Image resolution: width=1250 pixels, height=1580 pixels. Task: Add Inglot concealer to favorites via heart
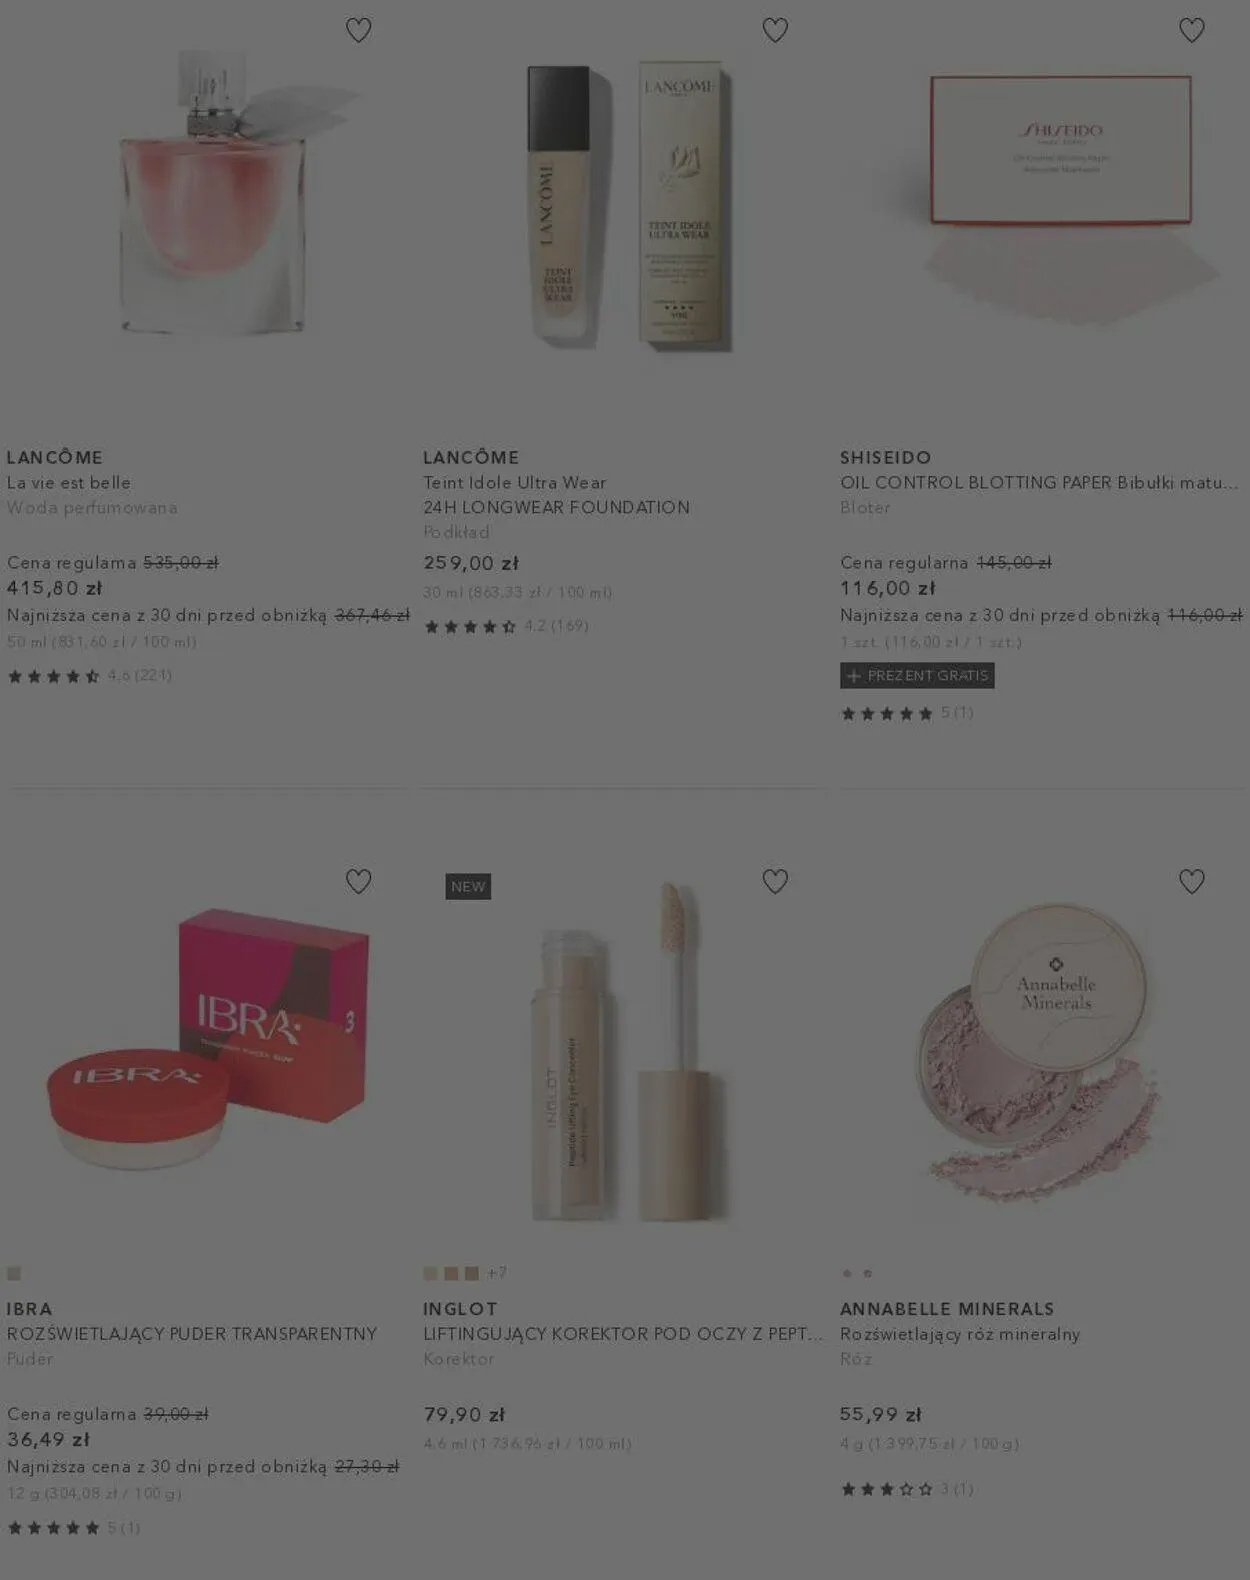775,881
